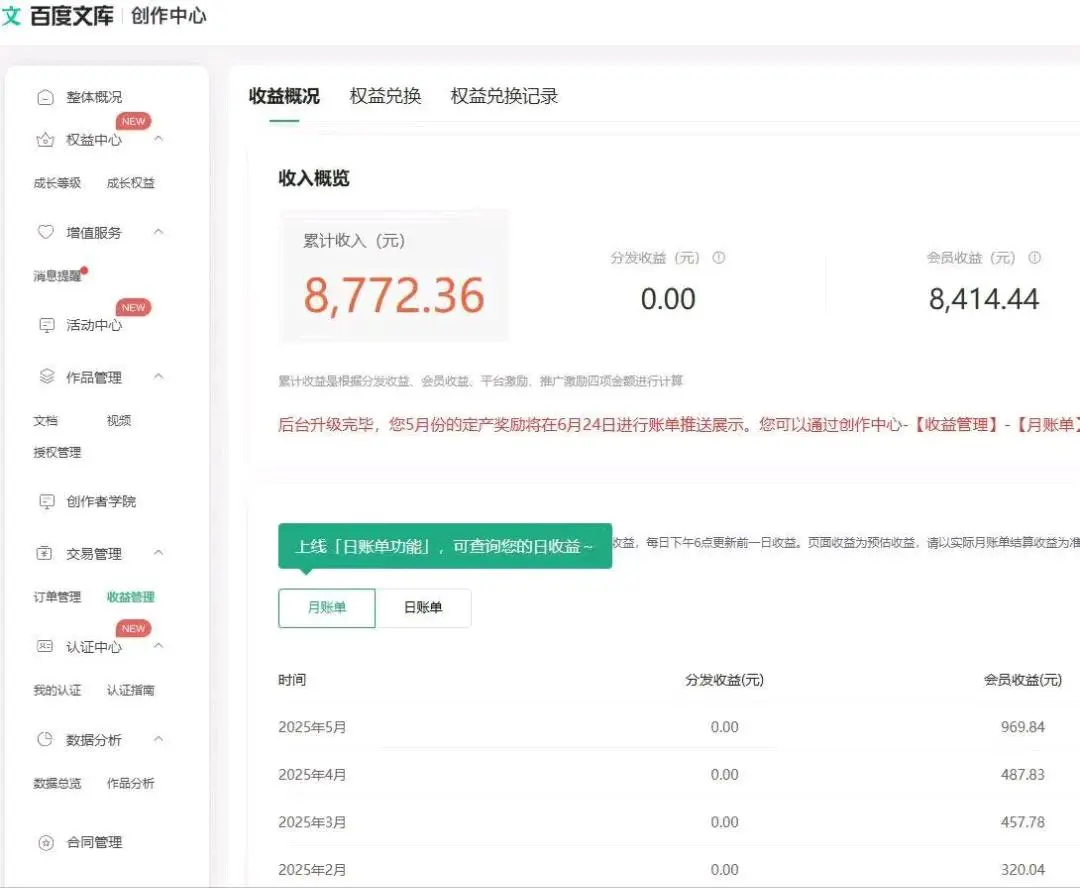This screenshot has width=1080, height=888.
Task: Open 收益管理 link
Action: (131, 597)
